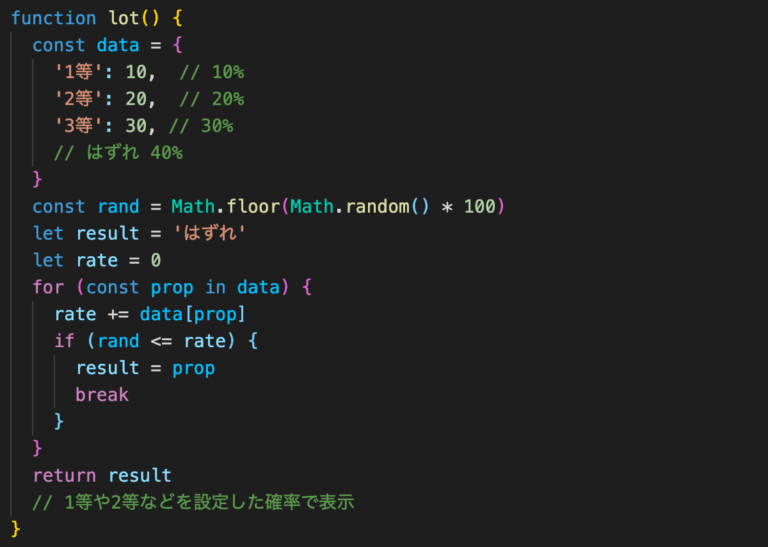
Task: Click the final Japanese comment line
Action: point(193,502)
